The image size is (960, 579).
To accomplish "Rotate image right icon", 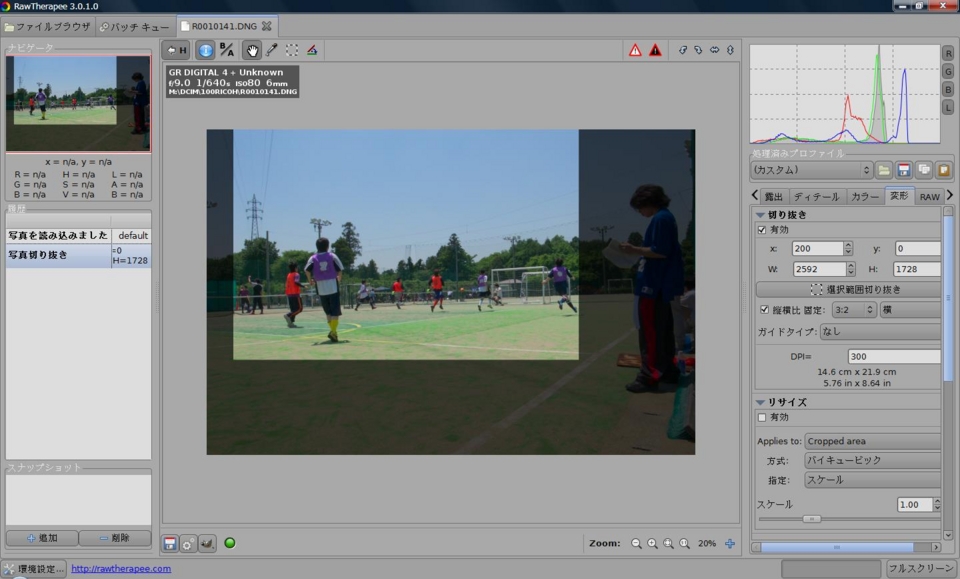I will pyautogui.click(x=698, y=50).
